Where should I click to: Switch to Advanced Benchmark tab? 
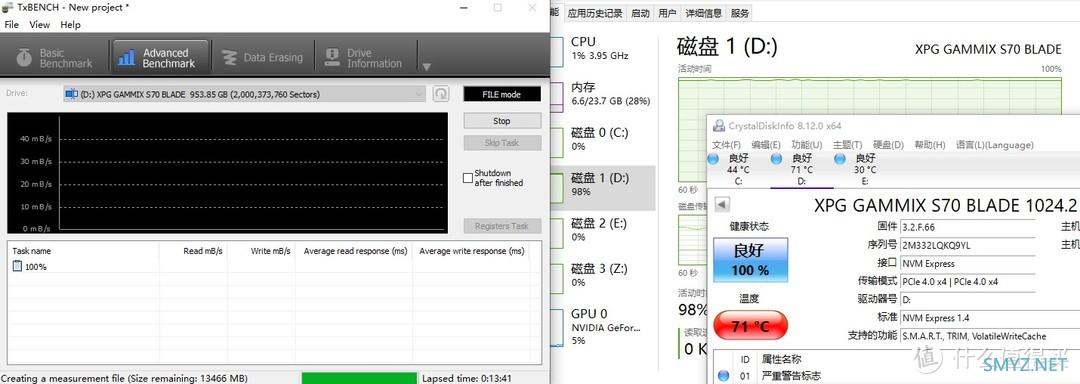[x=160, y=57]
